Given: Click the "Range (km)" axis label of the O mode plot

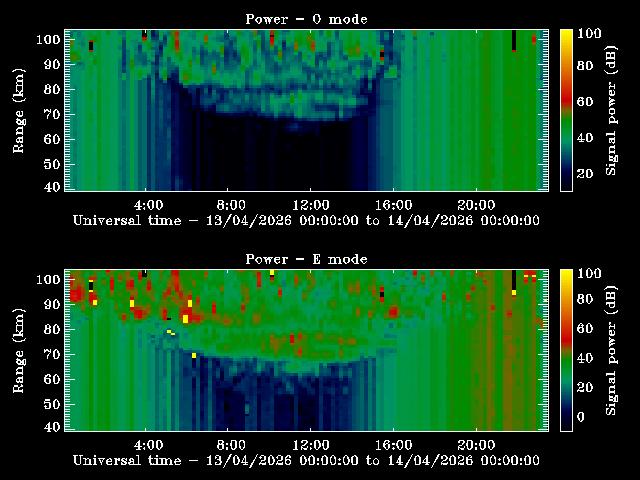Looking at the screenshot, I should click(18, 110).
